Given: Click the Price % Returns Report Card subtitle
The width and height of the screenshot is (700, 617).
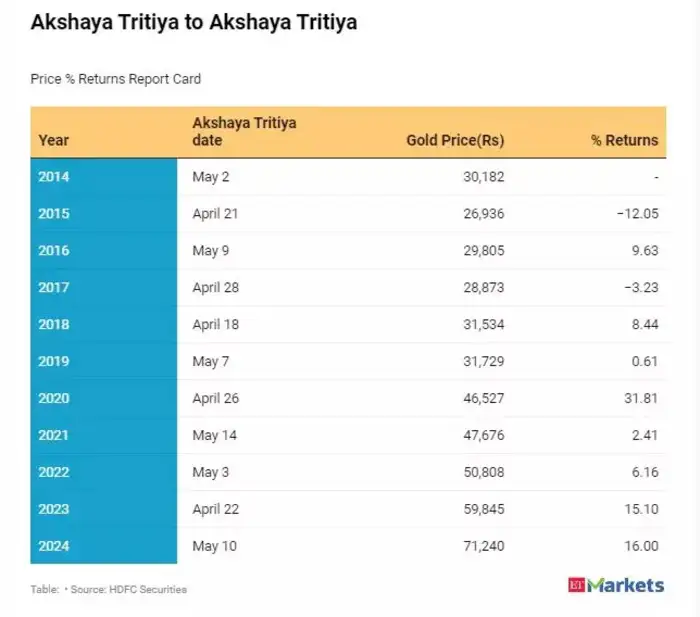Looking at the screenshot, I should tap(116, 78).
